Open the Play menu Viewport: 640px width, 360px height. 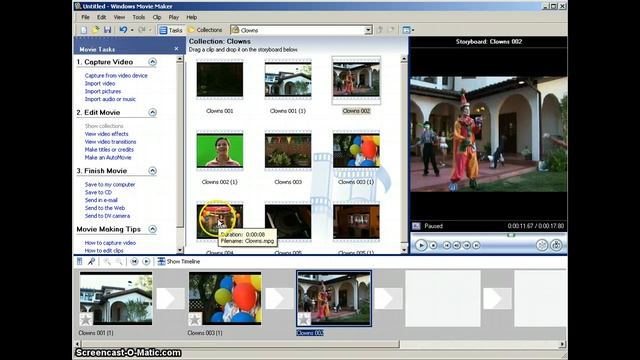click(173, 17)
